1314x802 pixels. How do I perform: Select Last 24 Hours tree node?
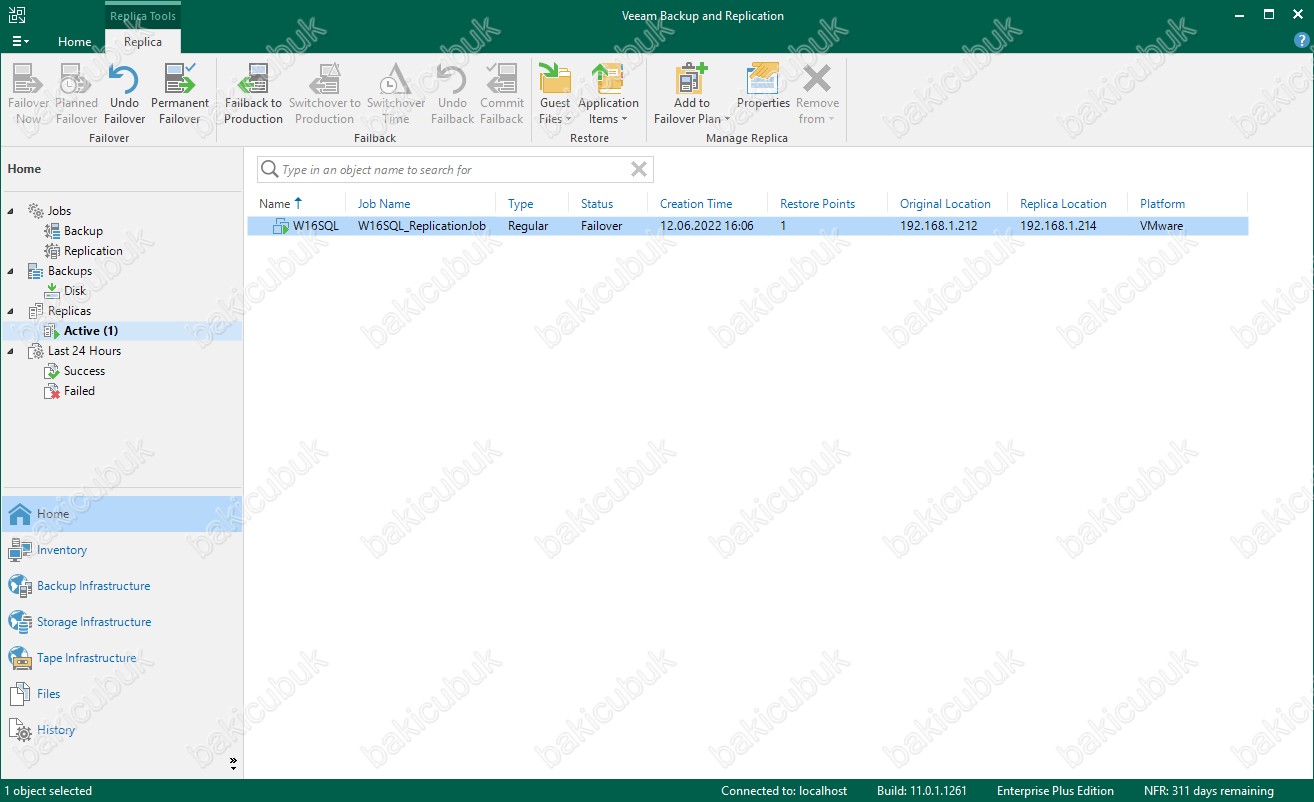[x=84, y=351]
